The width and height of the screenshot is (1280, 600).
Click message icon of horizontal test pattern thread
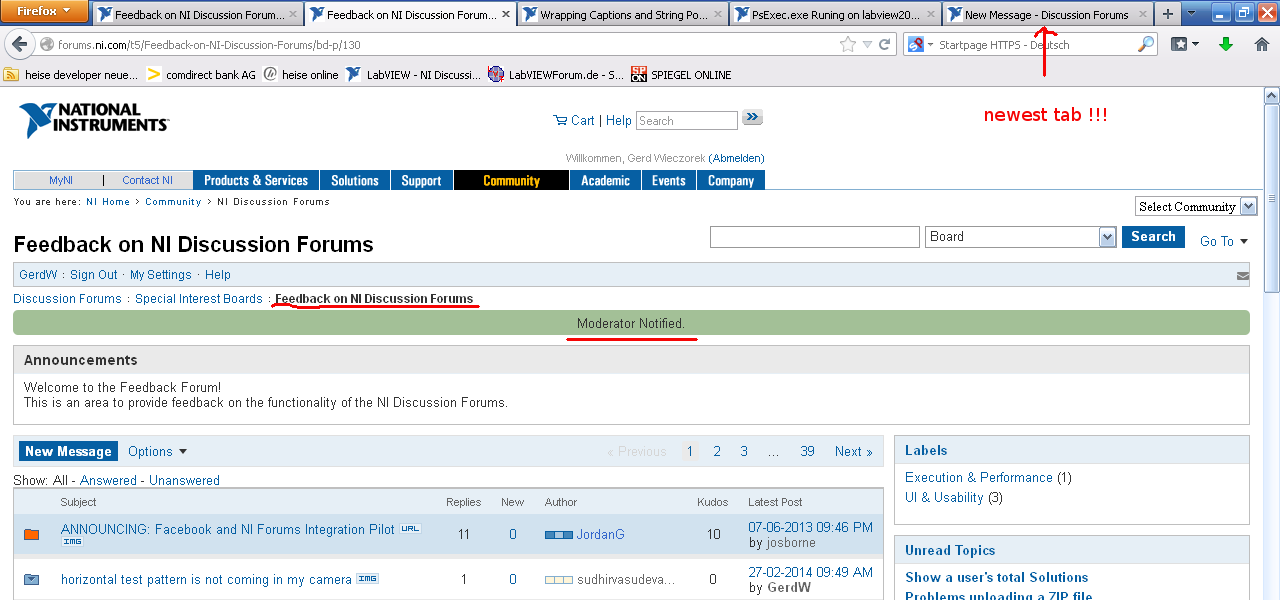click(x=32, y=579)
